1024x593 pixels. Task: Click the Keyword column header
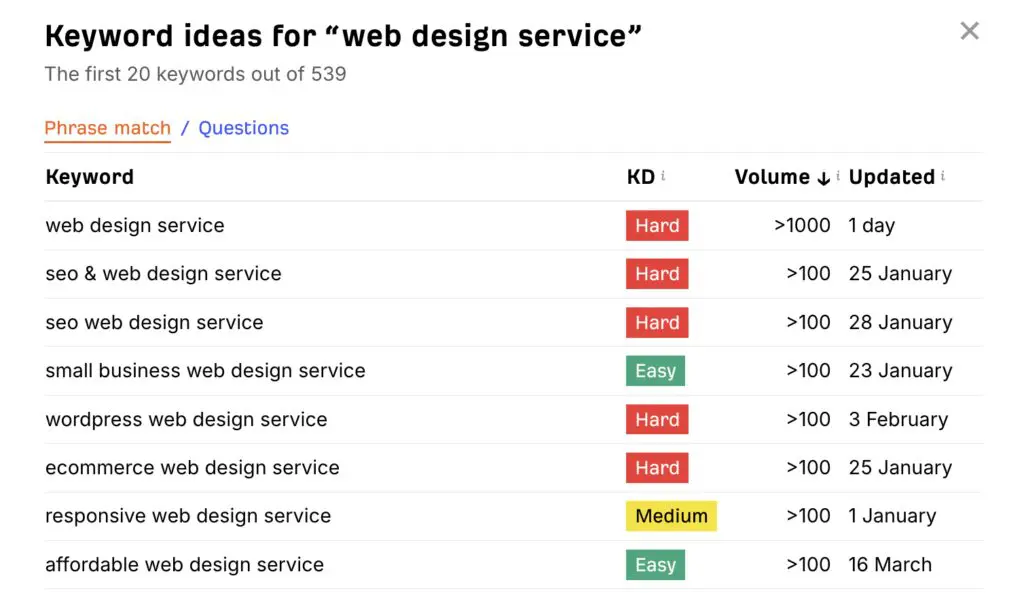pos(89,177)
